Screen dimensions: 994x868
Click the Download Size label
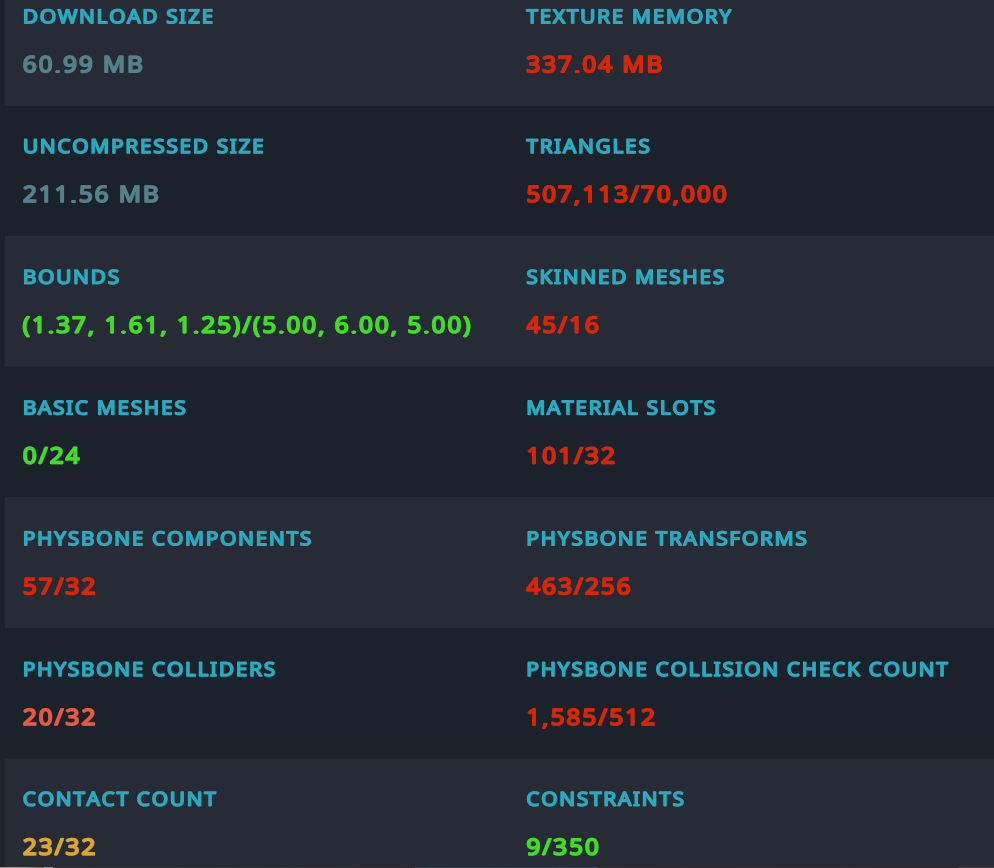[x=118, y=16]
